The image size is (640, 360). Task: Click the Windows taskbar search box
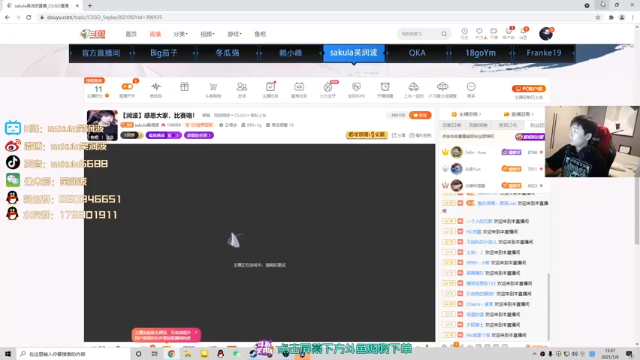tap(74, 354)
